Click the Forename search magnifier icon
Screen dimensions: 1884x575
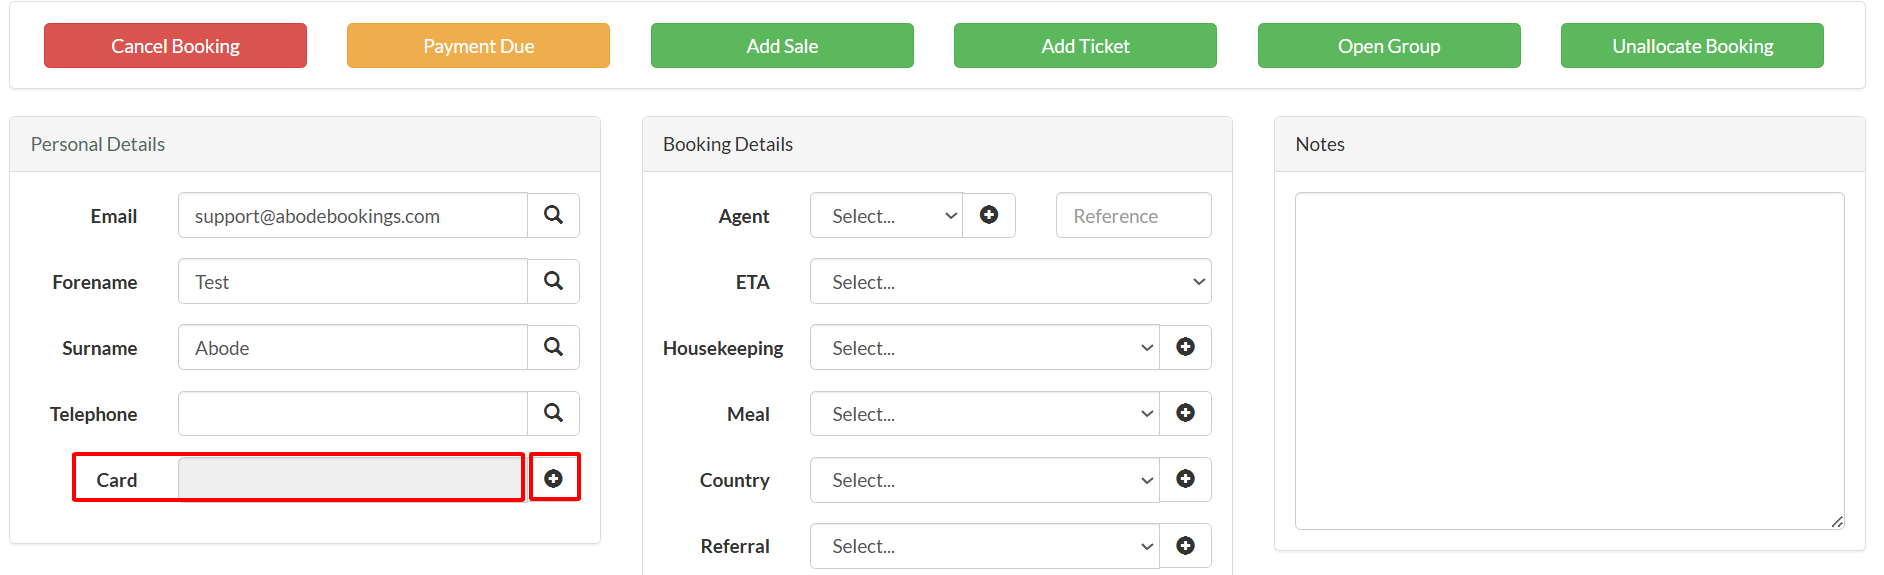point(553,281)
